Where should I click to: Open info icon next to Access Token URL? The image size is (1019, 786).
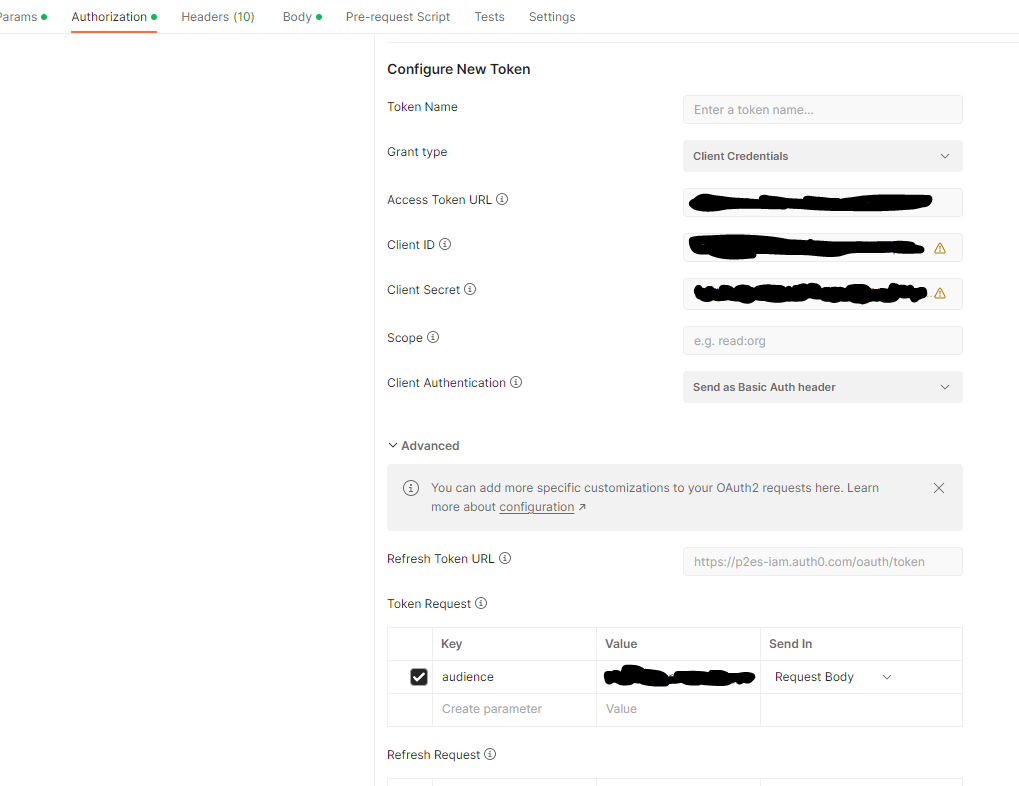[x=502, y=199]
